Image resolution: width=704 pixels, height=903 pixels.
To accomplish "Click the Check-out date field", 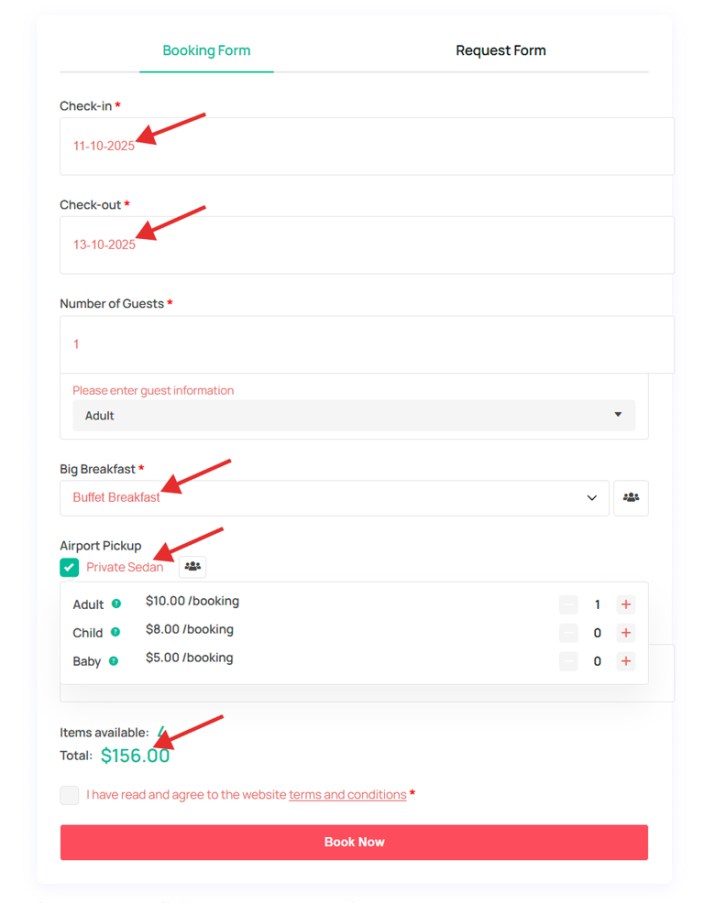I will (366, 245).
